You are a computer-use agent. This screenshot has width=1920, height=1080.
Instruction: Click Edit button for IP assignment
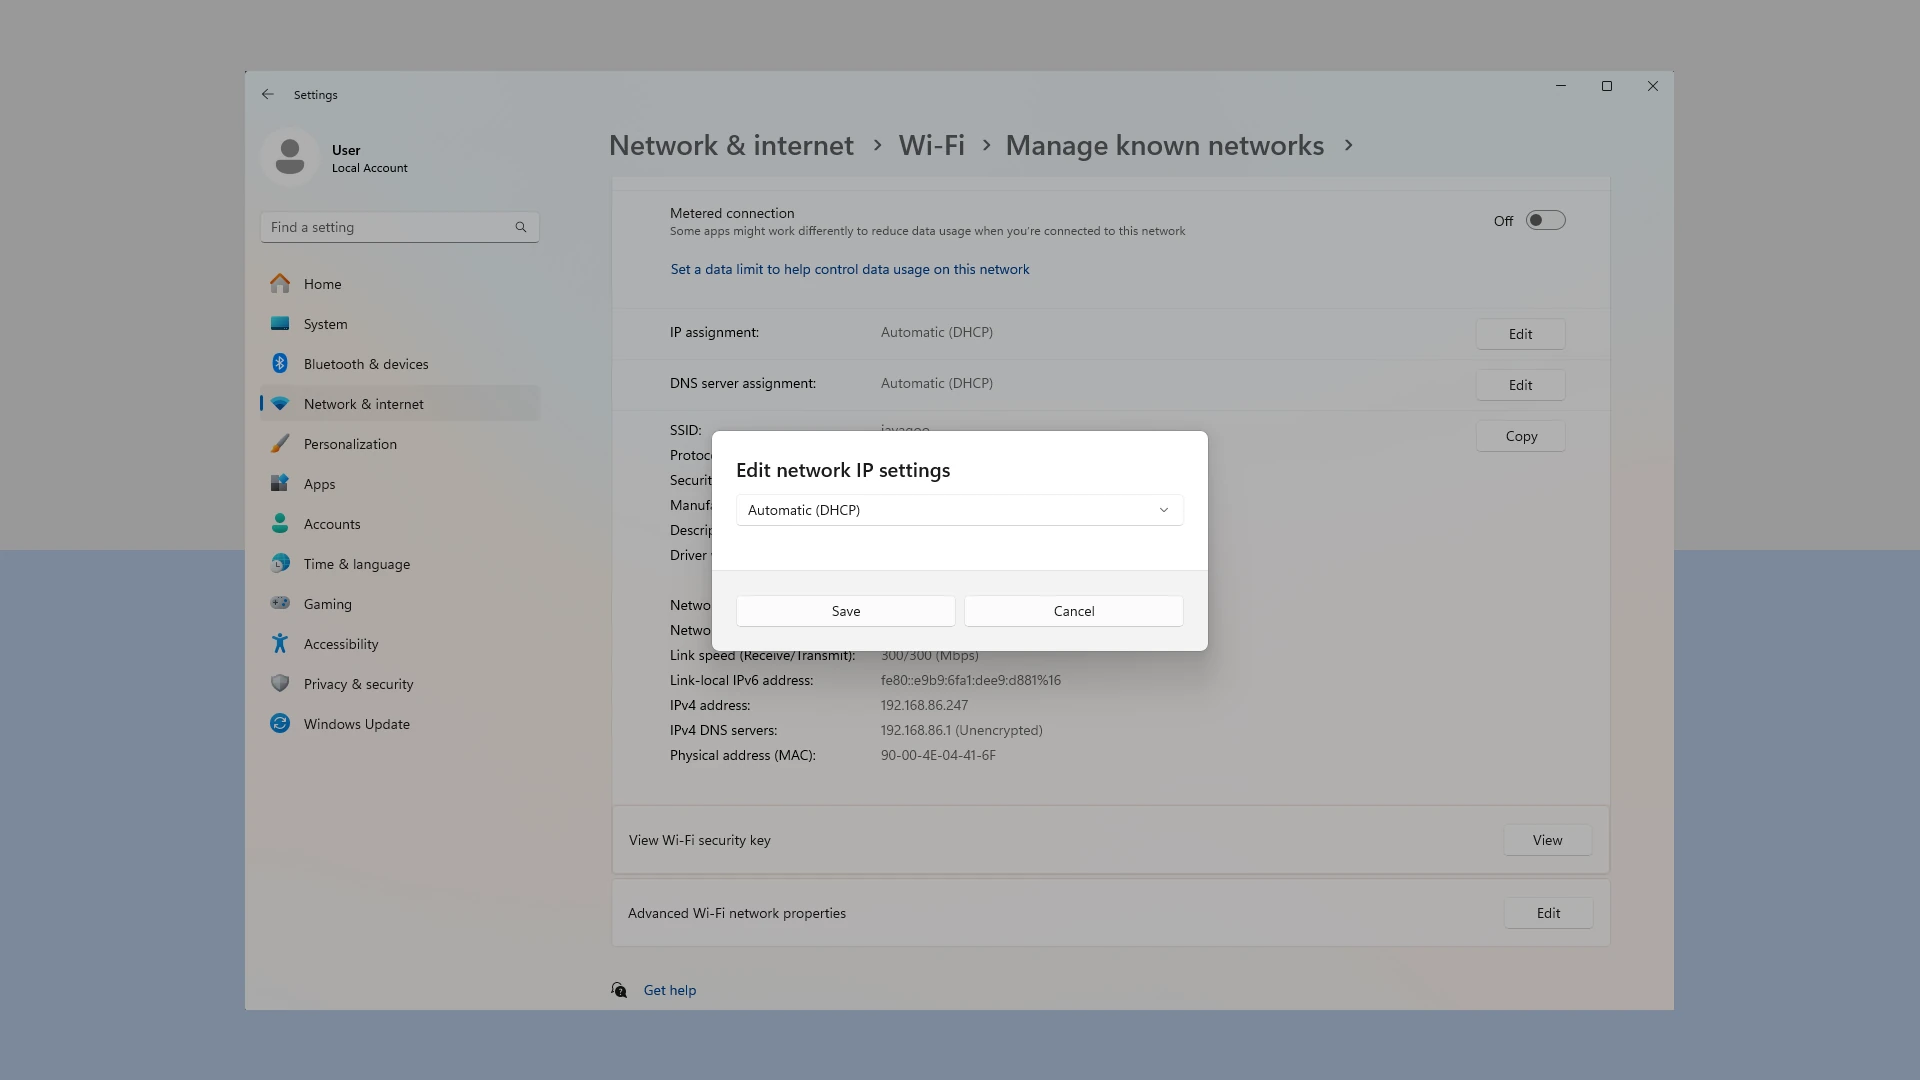coord(1519,334)
